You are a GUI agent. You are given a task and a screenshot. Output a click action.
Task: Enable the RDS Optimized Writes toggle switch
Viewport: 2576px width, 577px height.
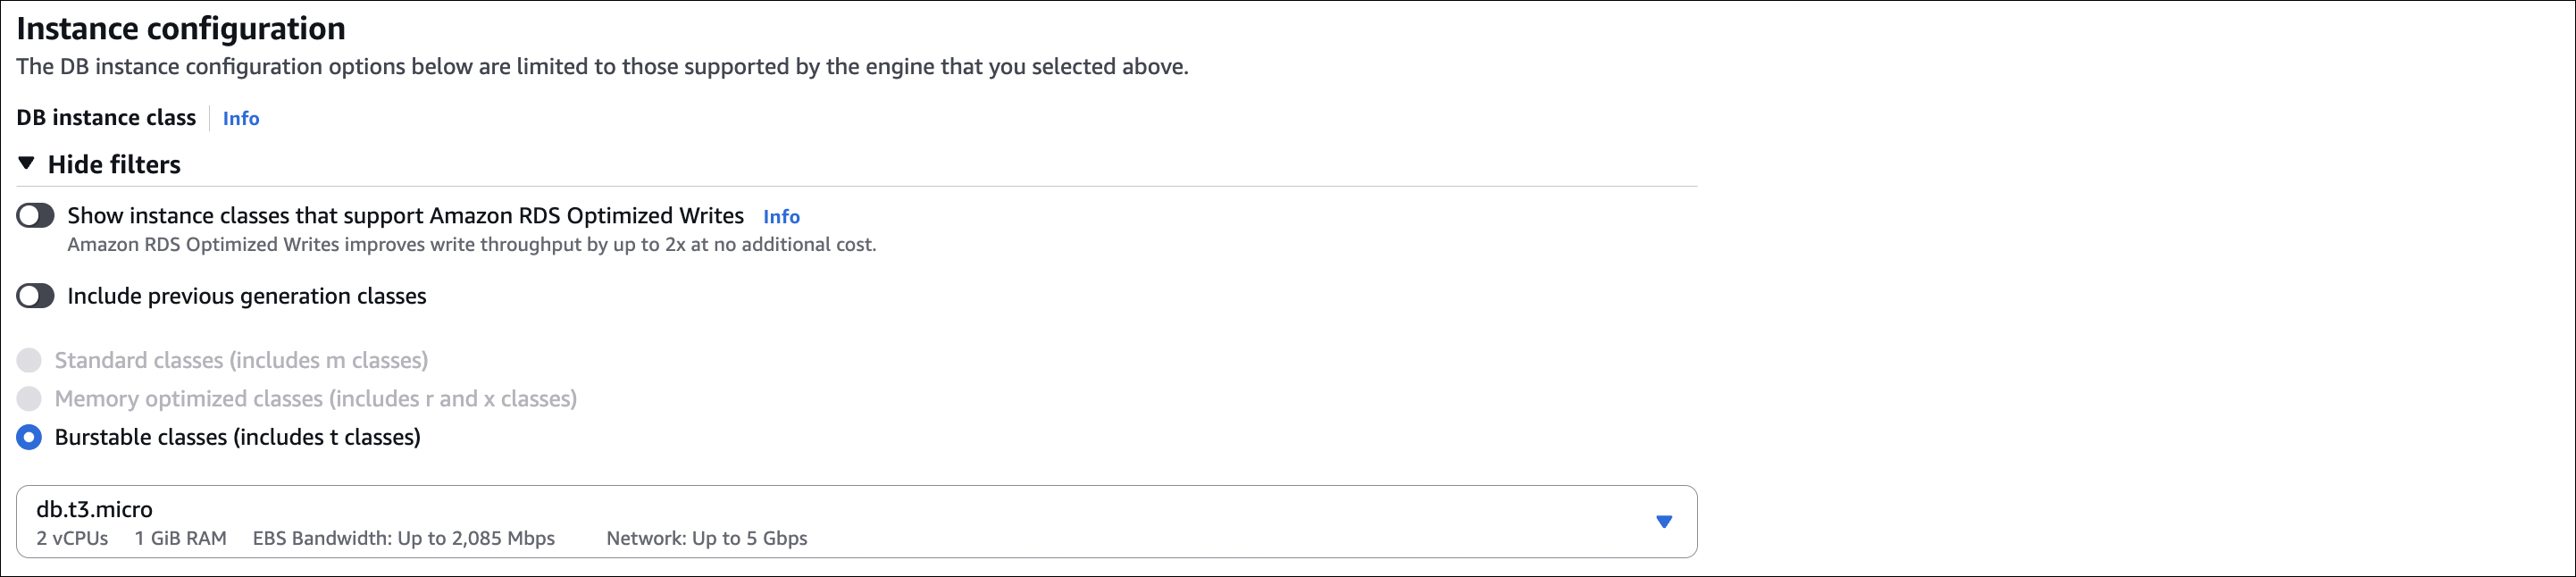tap(35, 216)
